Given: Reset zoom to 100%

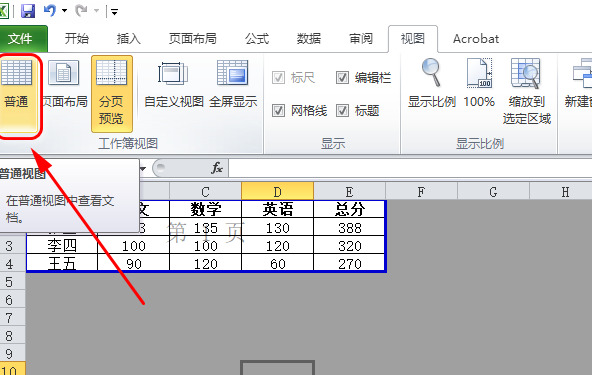Looking at the screenshot, I should pyautogui.click(x=479, y=84).
